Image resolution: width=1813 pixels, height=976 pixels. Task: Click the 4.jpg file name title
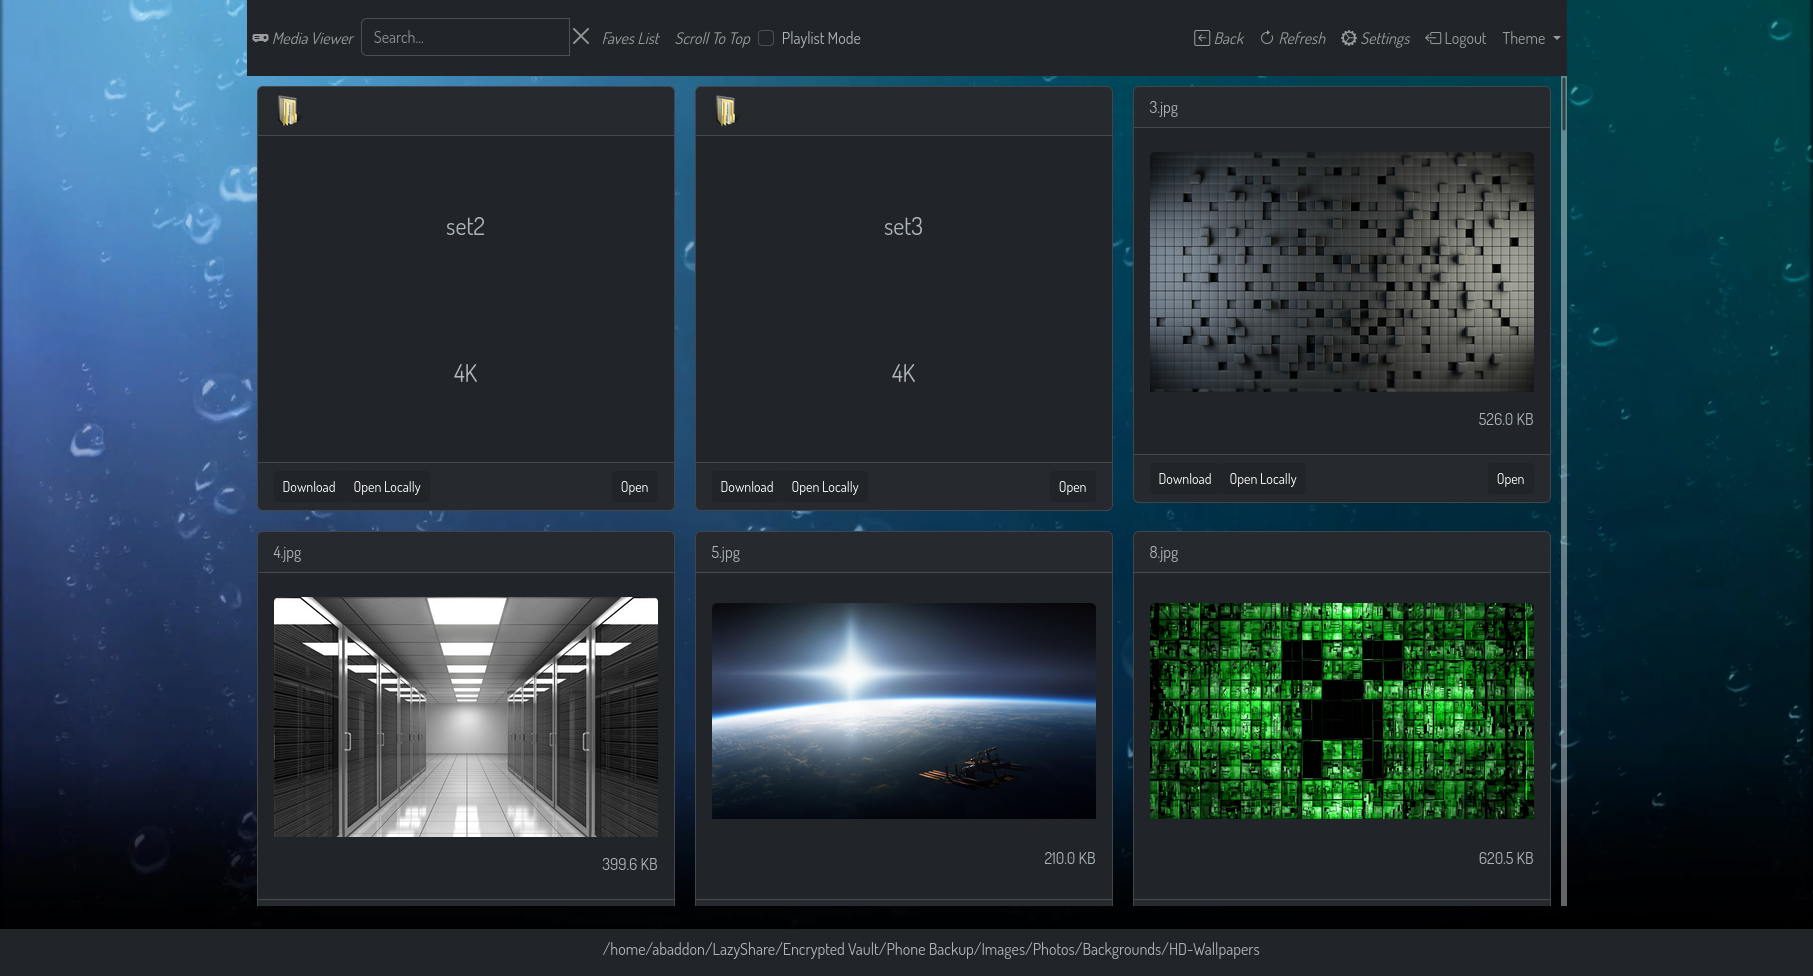[287, 553]
